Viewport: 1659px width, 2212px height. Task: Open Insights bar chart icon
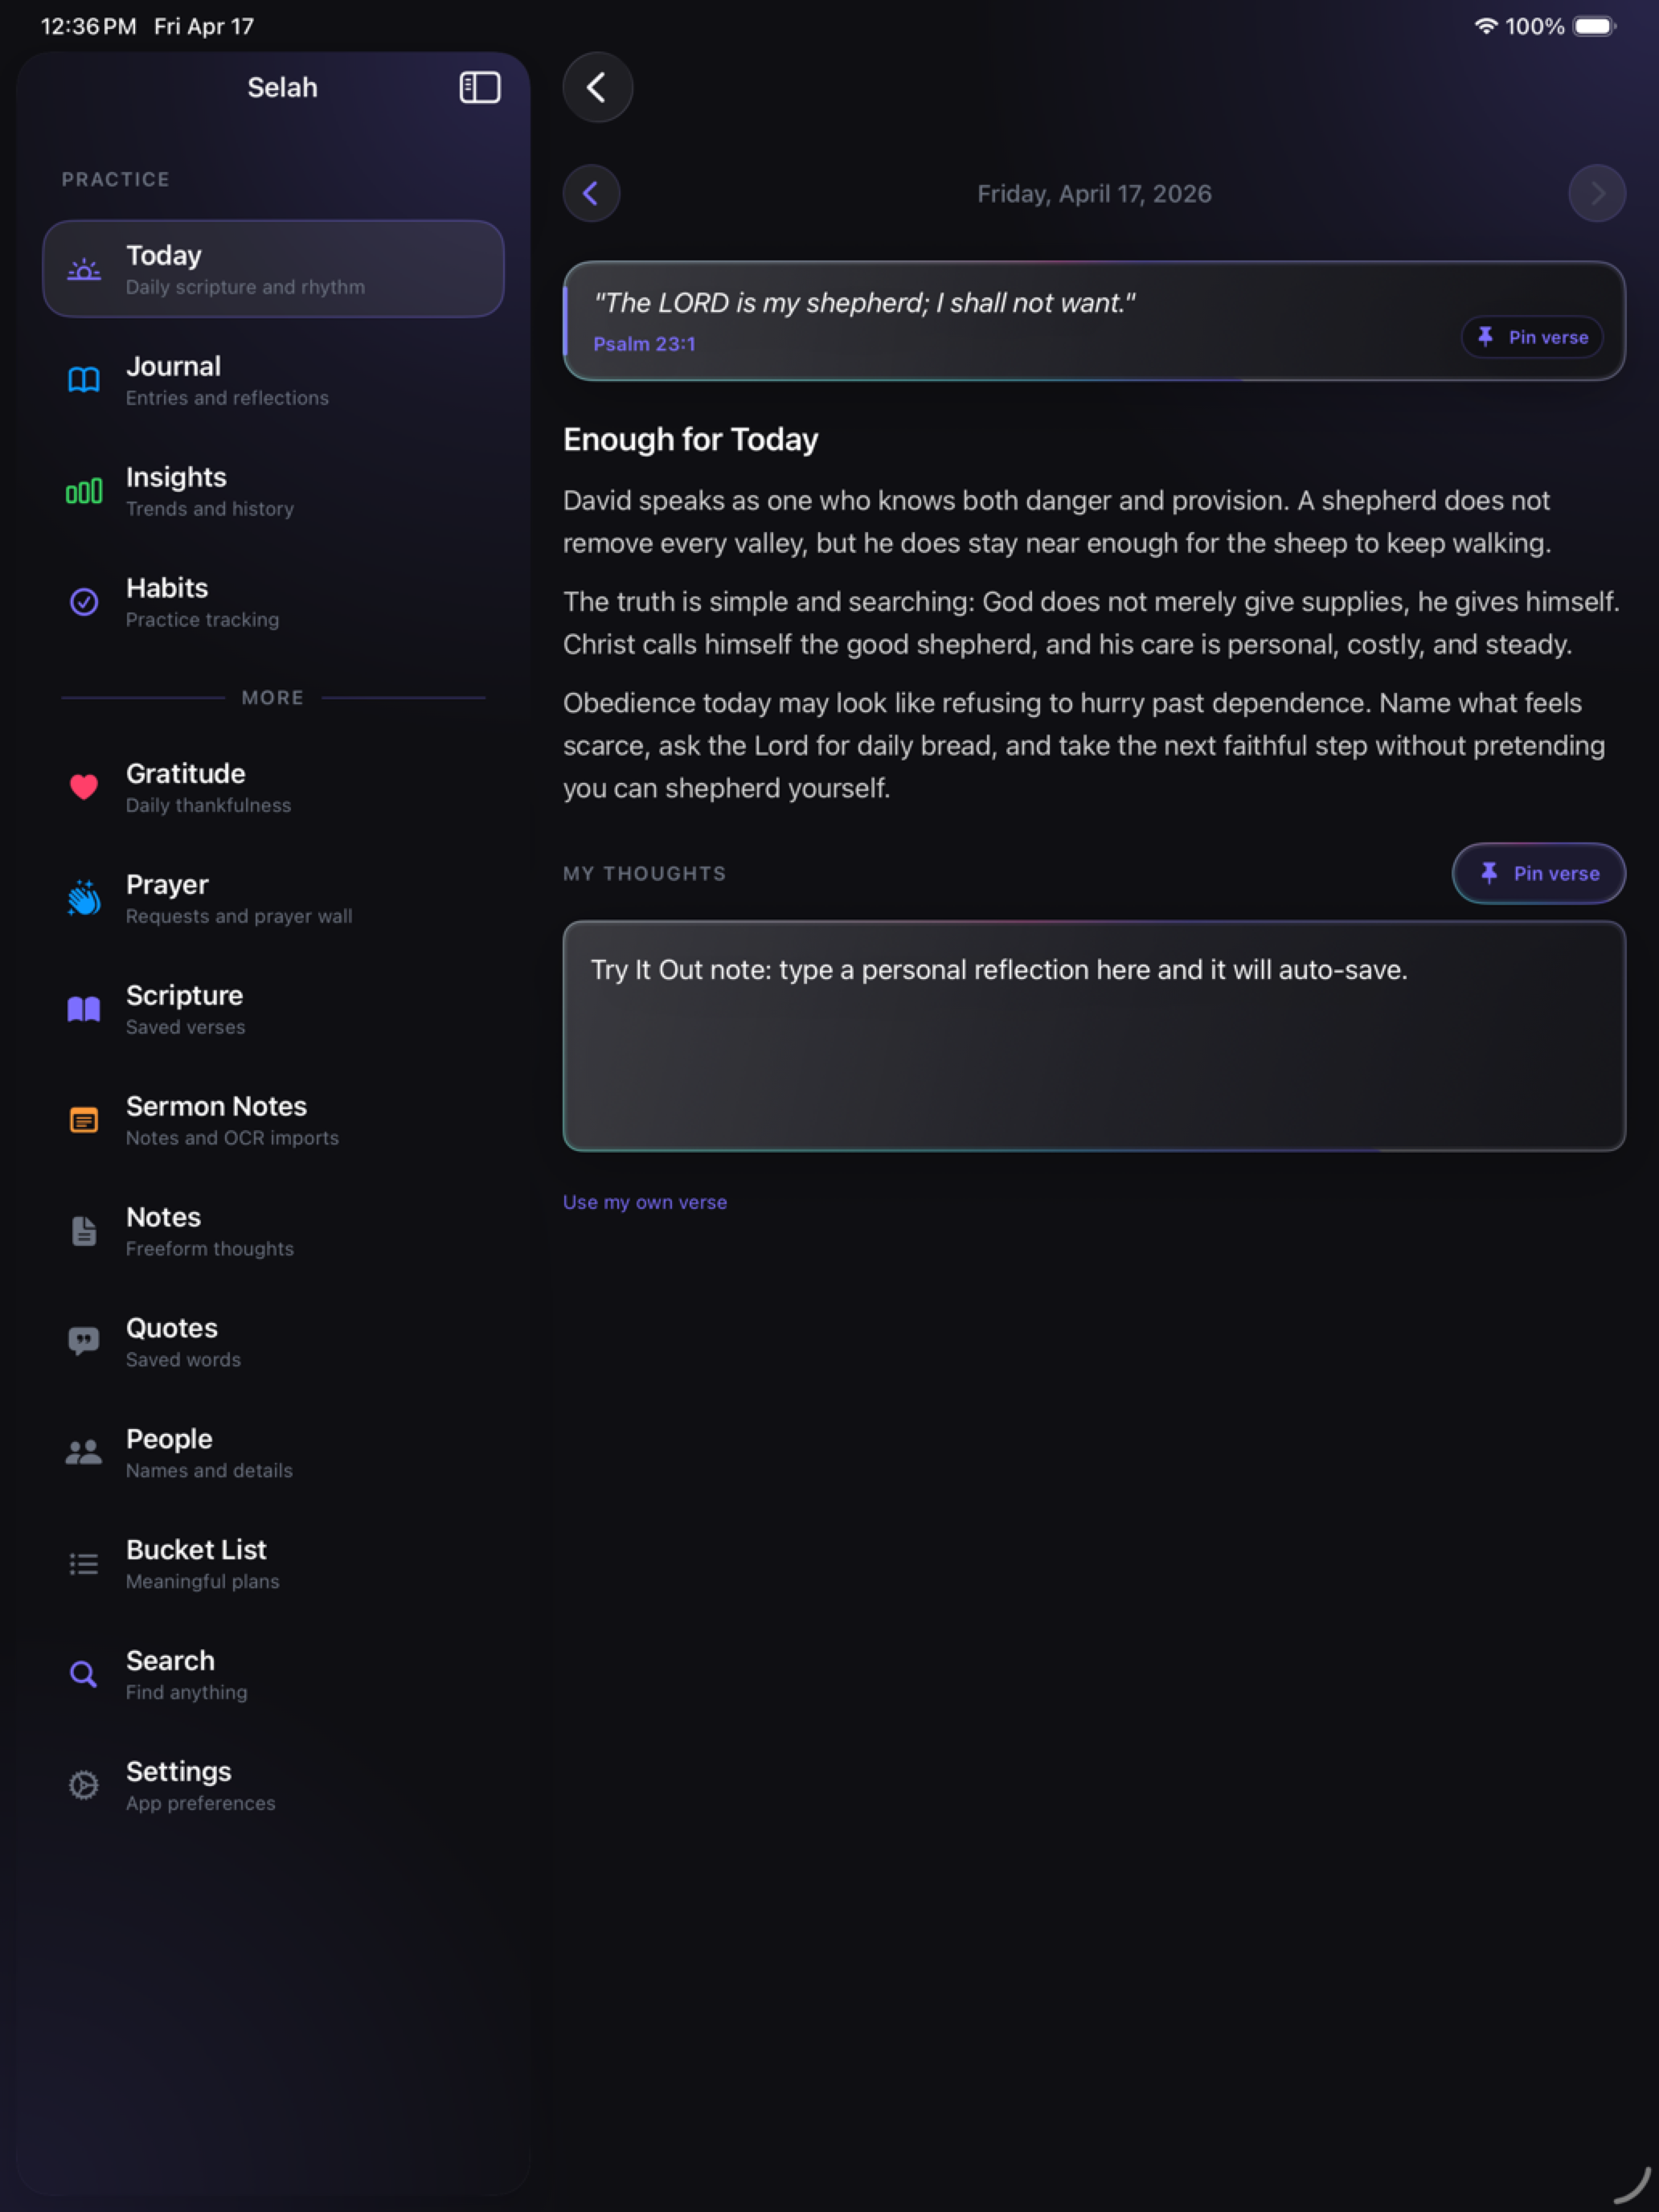[84, 491]
